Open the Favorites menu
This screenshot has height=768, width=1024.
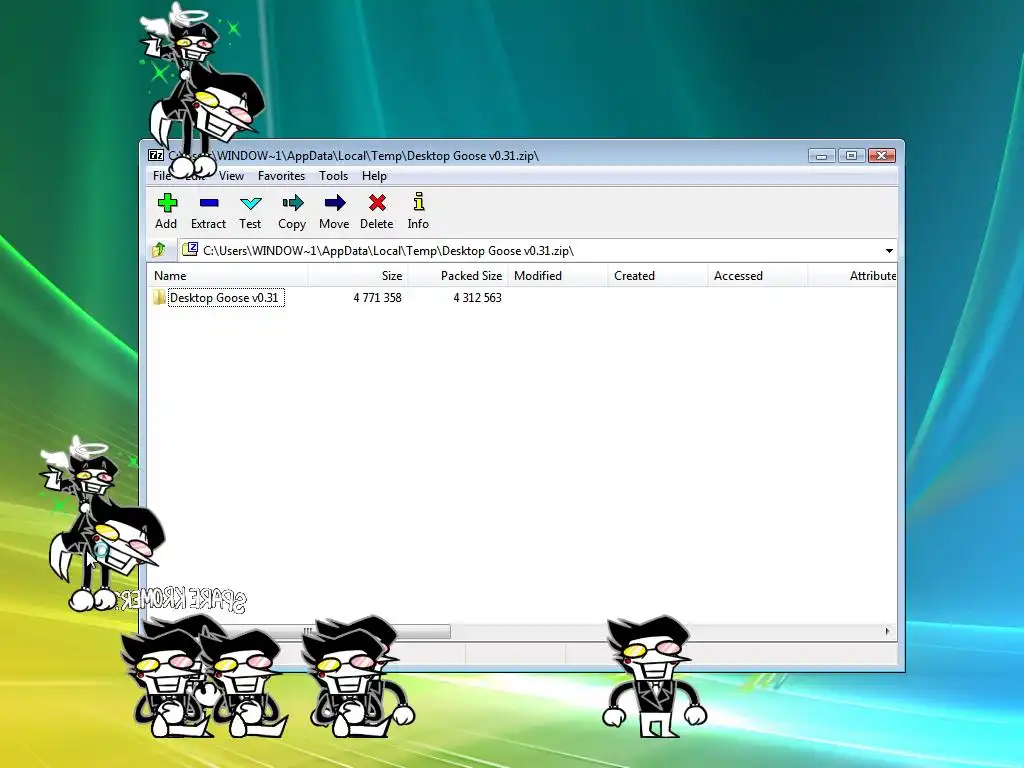pos(281,176)
